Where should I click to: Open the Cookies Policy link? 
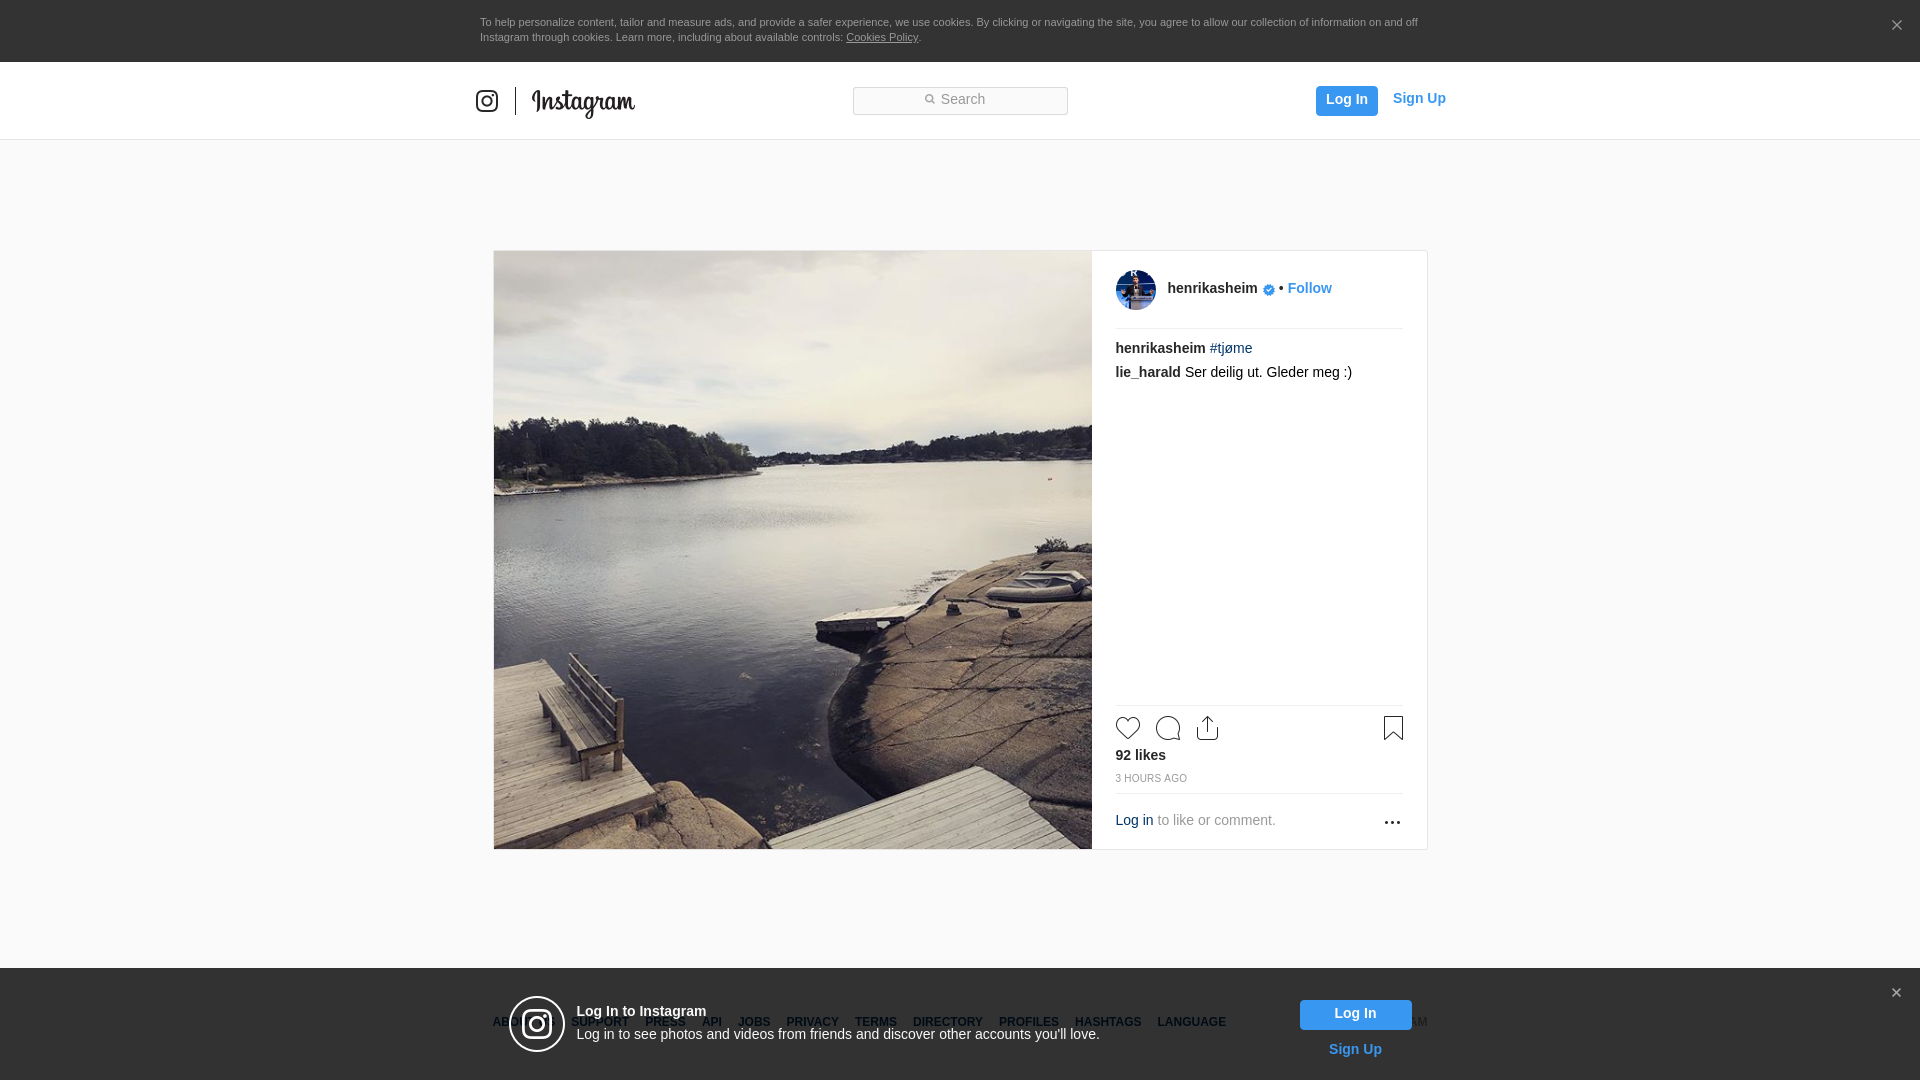881,37
